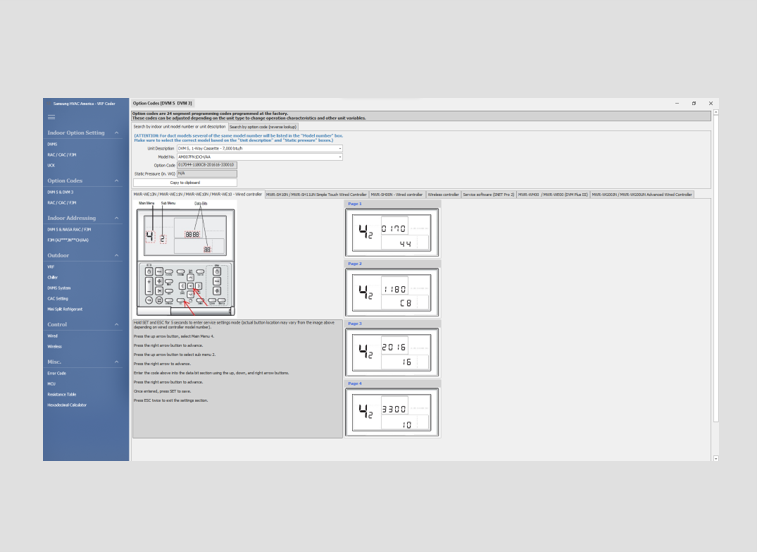The height and width of the screenshot is (552, 757).
Task: Maximize the application window
Action: tap(694, 103)
